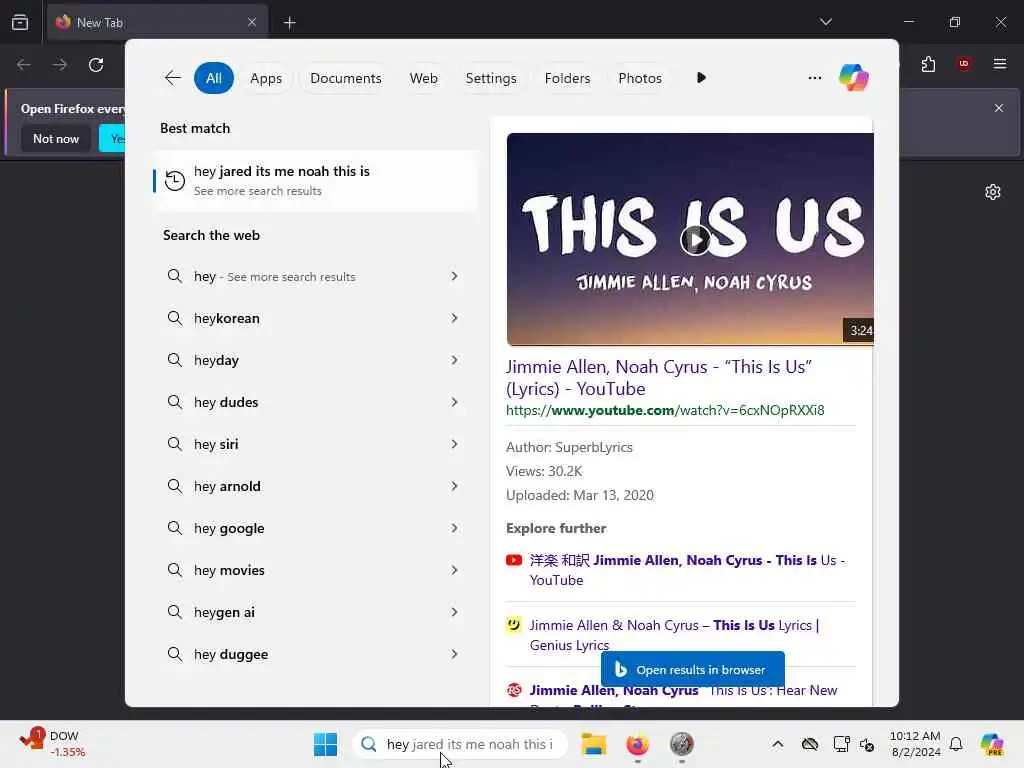Select the All filter tab
The width and height of the screenshot is (1024, 768).
coord(214,78)
